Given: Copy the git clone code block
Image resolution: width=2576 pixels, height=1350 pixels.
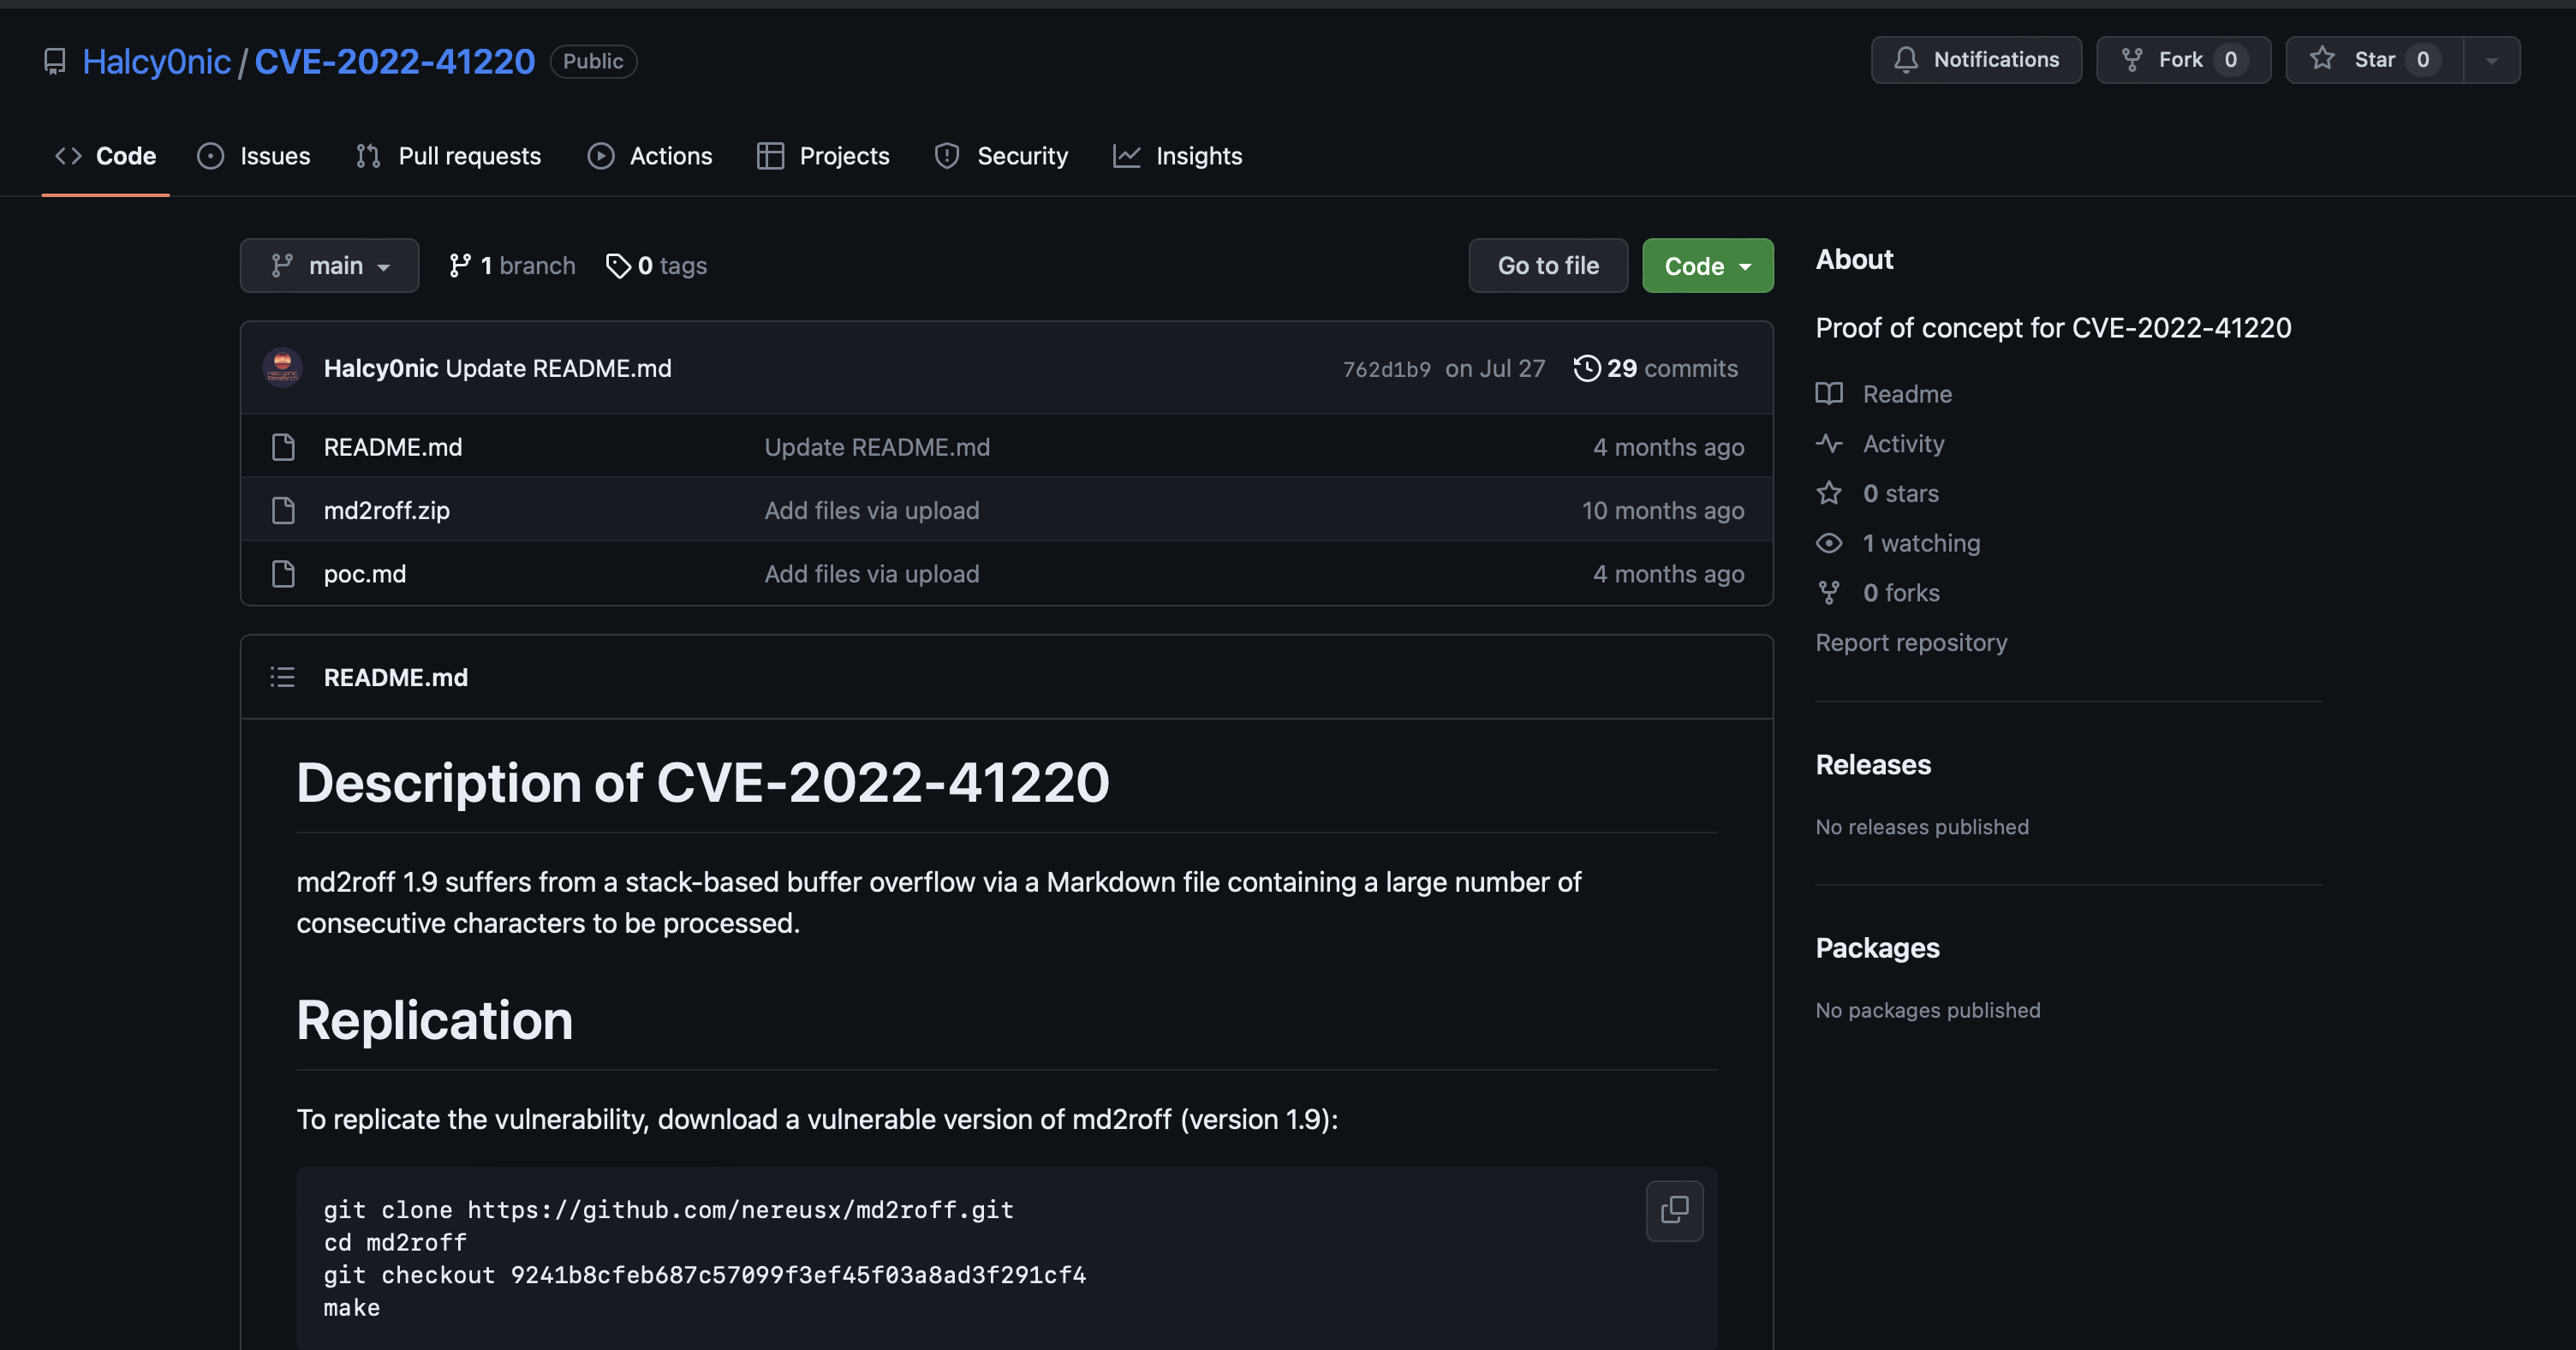Looking at the screenshot, I should coord(1674,1210).
